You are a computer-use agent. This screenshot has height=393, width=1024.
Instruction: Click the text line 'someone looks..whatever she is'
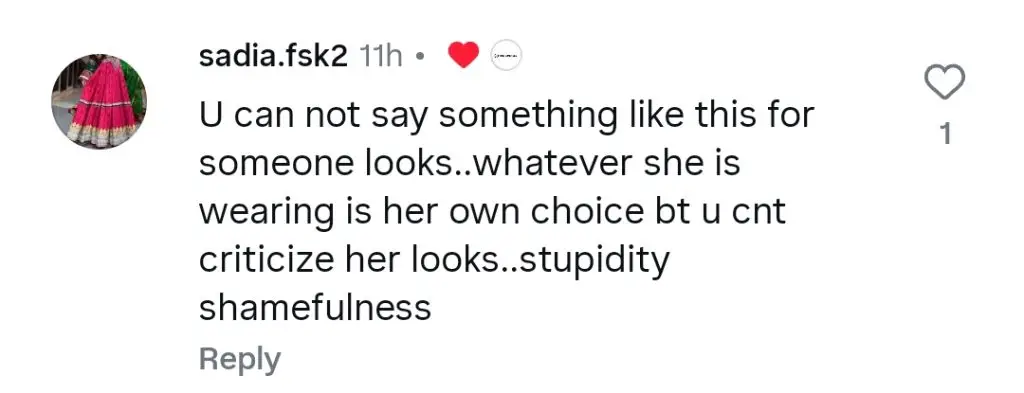(469, 165)
